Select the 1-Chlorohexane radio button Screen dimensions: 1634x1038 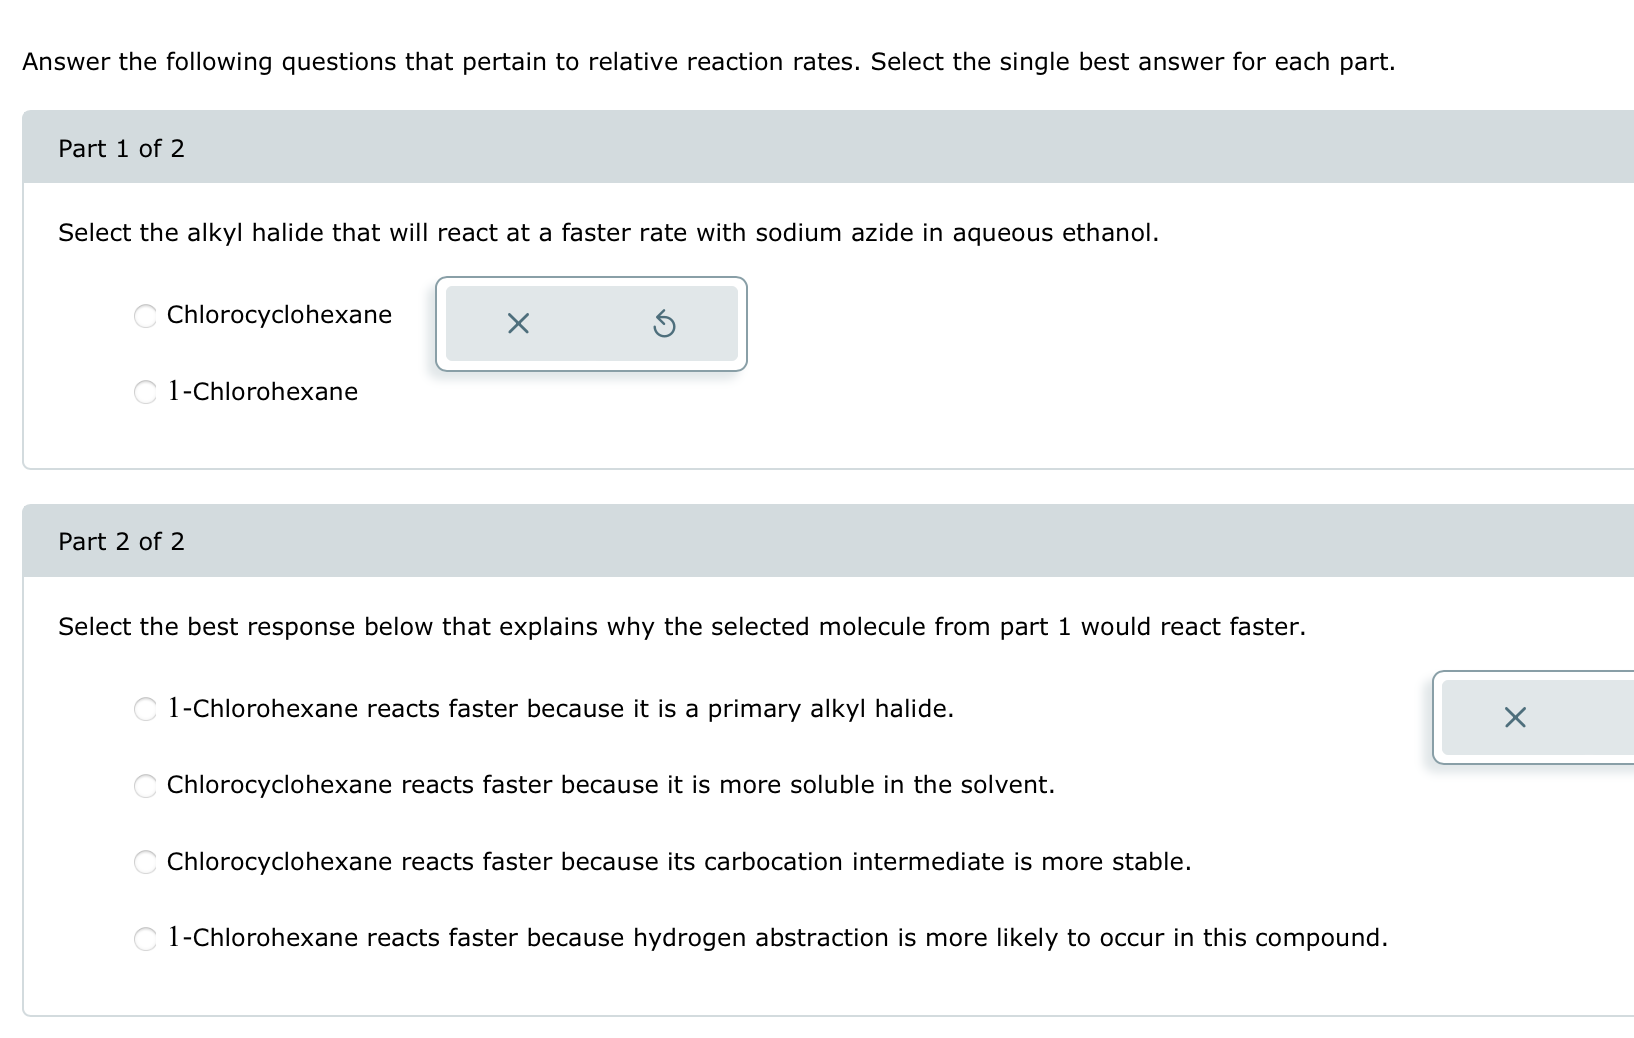(145, 393)
